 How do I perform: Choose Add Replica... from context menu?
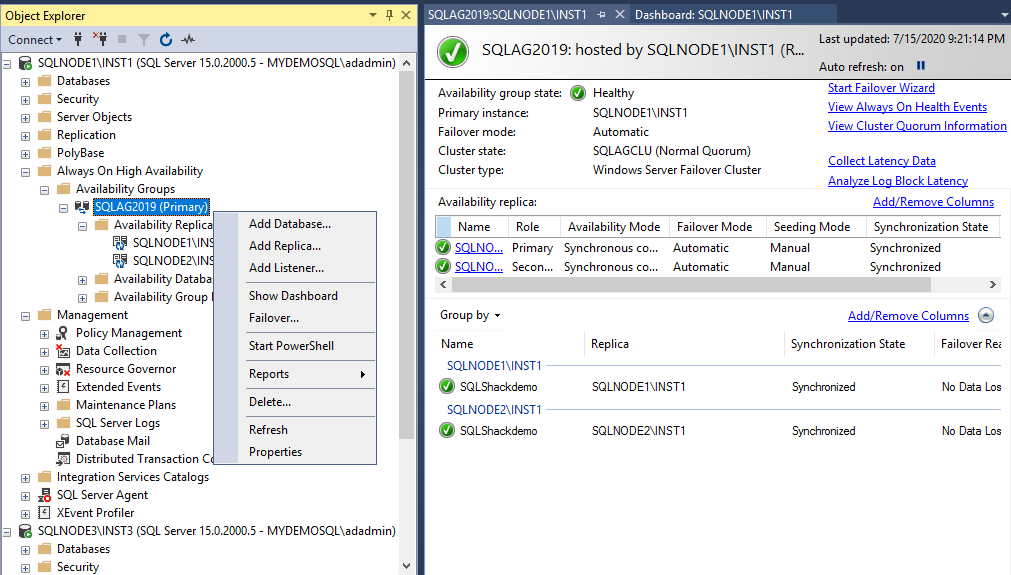click(295, 246)
